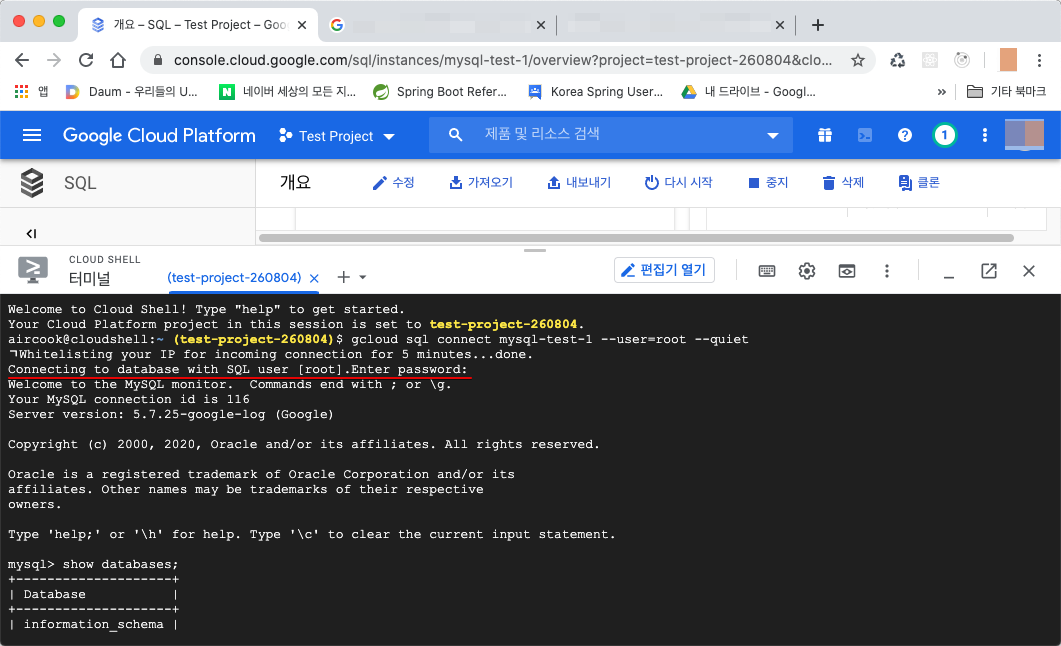
Task: Open the help question mark icon
Action: click(905, 135)
